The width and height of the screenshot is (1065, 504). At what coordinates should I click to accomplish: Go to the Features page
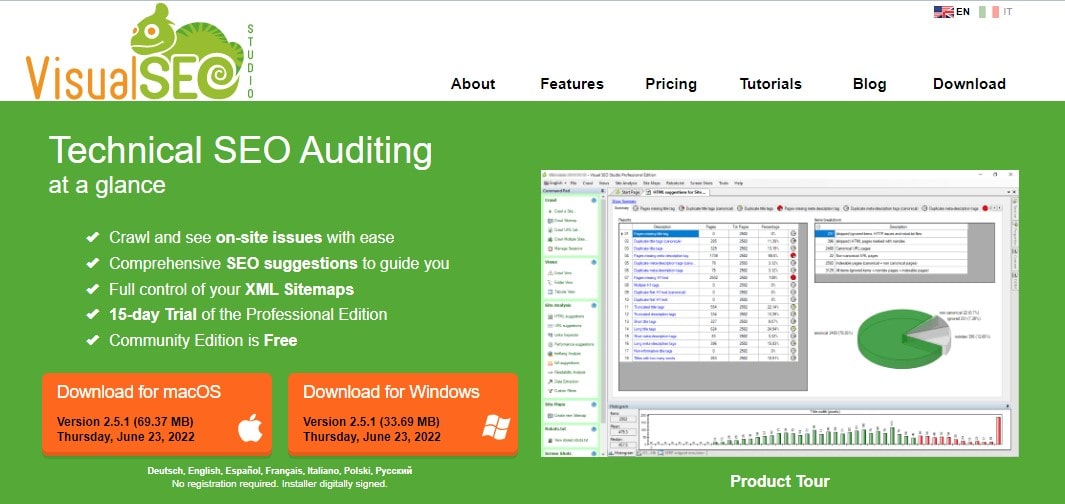[x=572, y=84]
